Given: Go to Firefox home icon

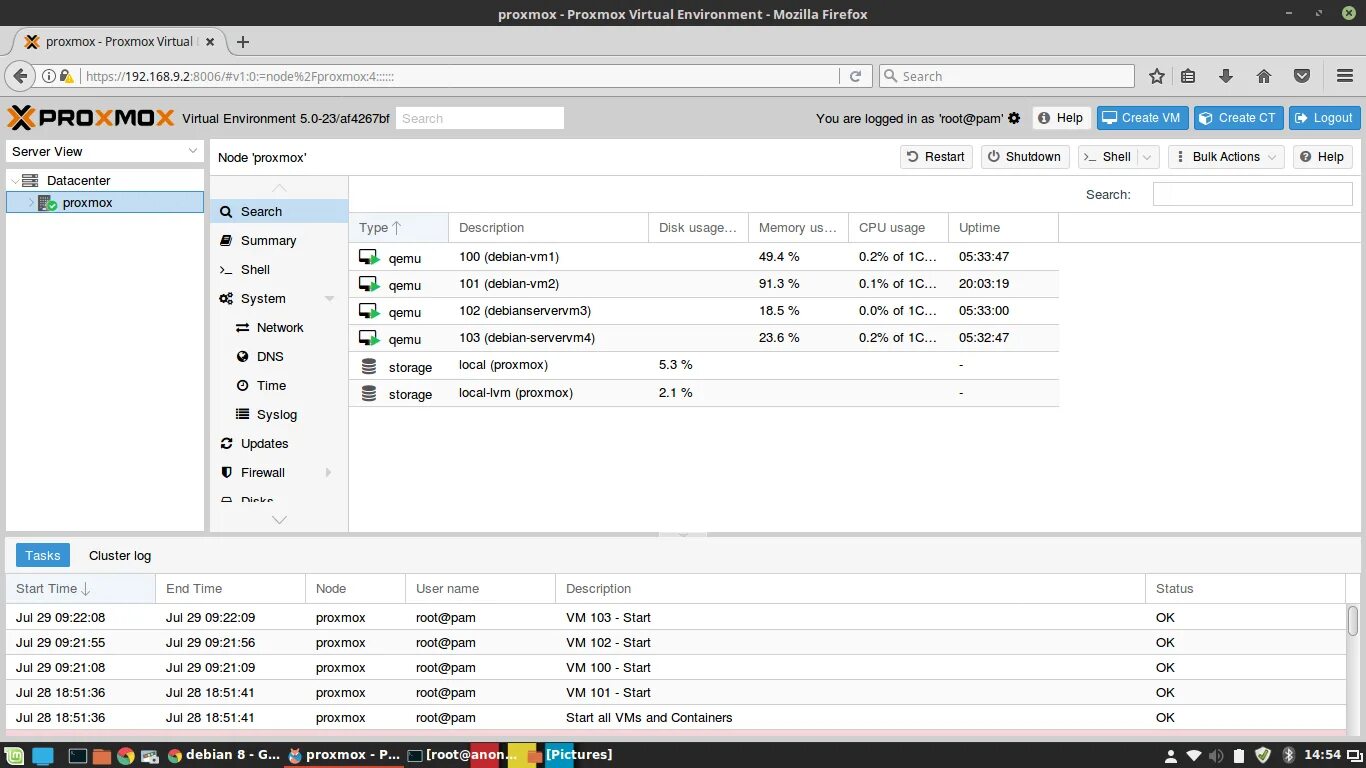Looking at the screenshot, I should tap(1264, 76).
